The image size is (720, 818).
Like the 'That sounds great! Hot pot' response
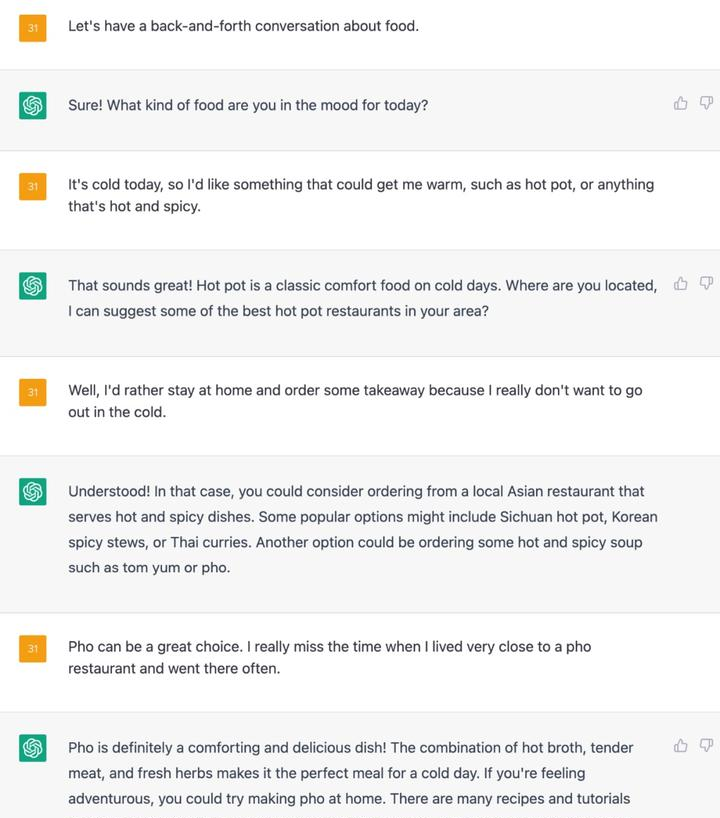(681, 284)
